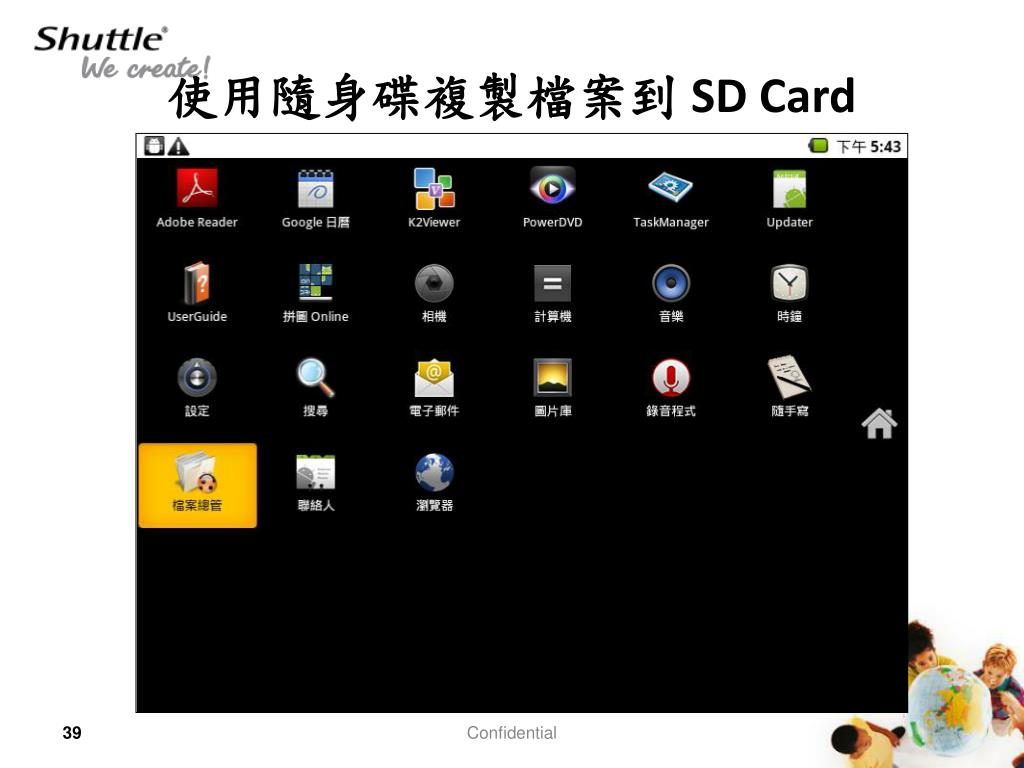
Task: Open the 搜尋 search app
Action: coord(315,387)
